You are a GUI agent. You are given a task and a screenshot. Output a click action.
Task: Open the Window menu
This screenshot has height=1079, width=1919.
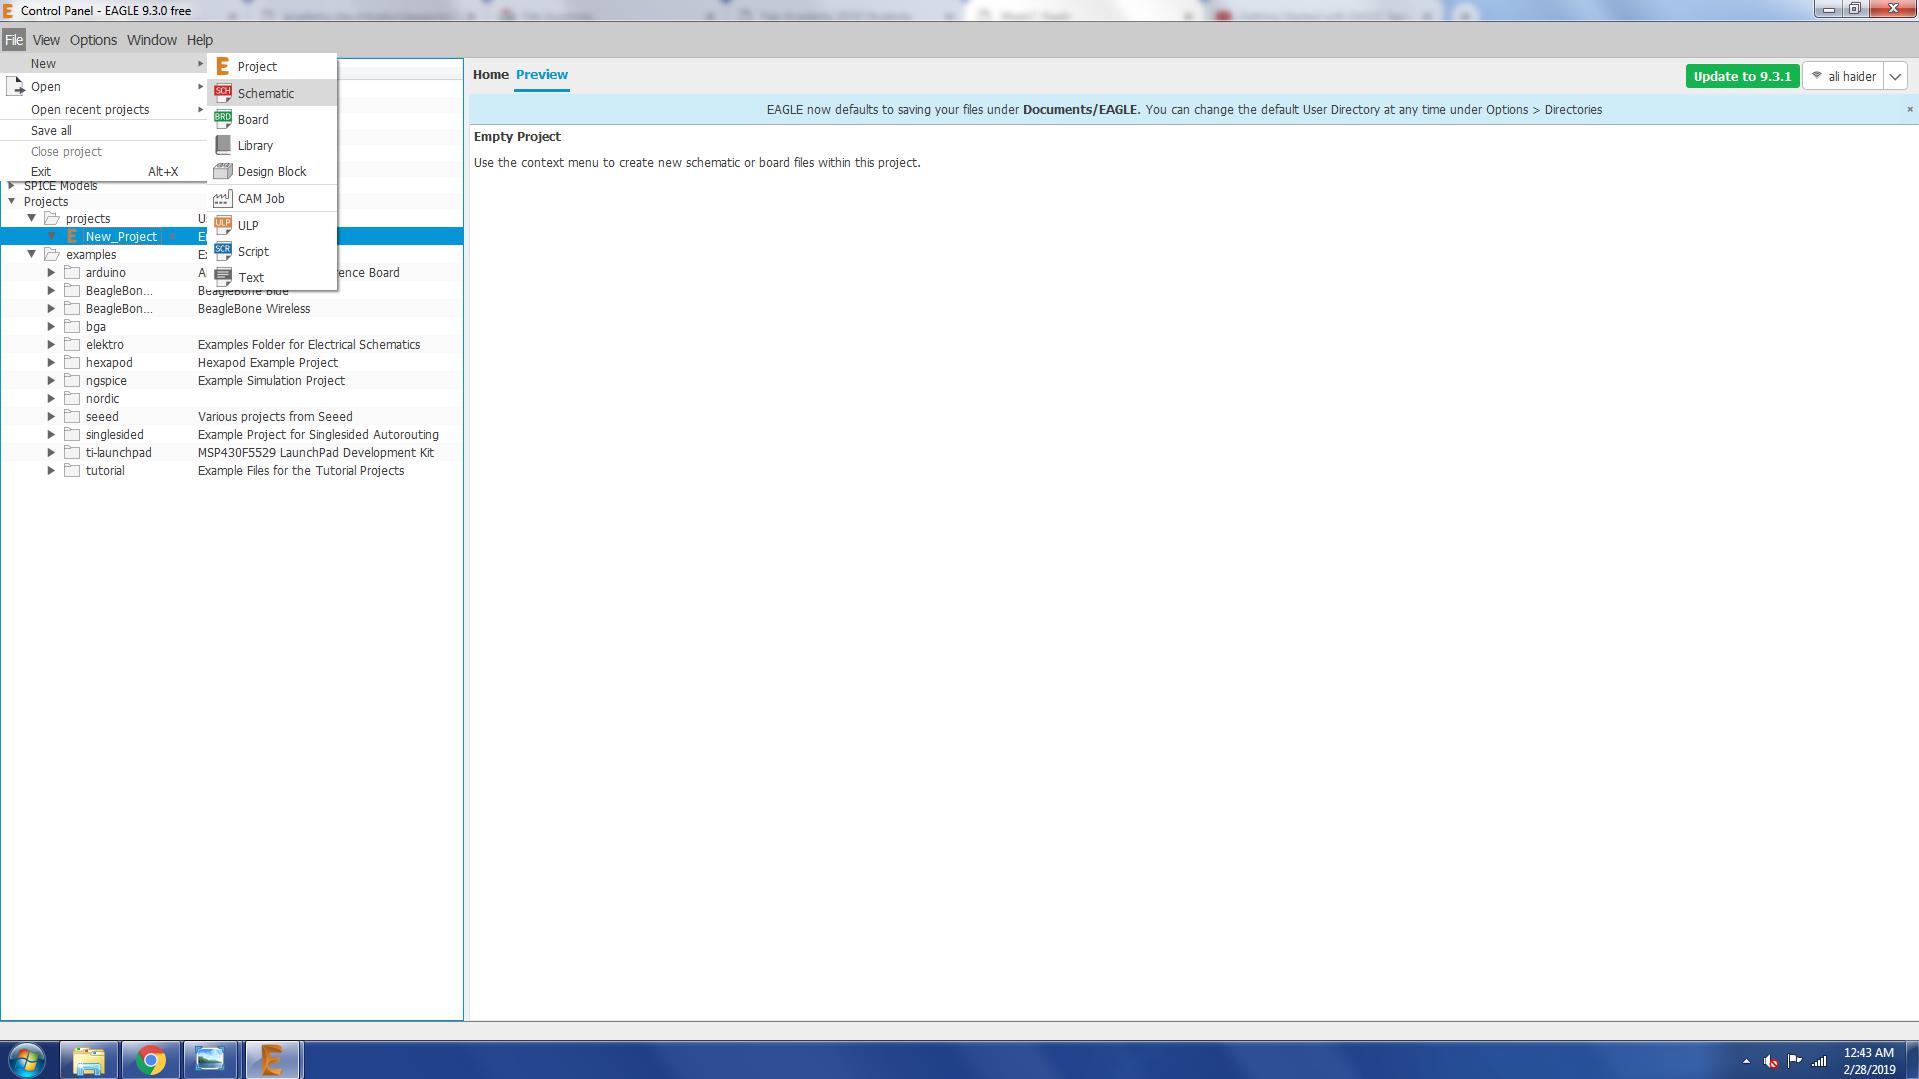click(x=152, y=40)
